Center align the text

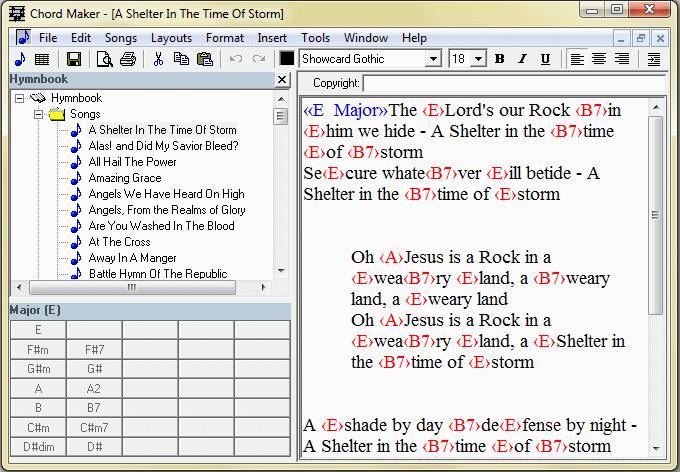599,59
